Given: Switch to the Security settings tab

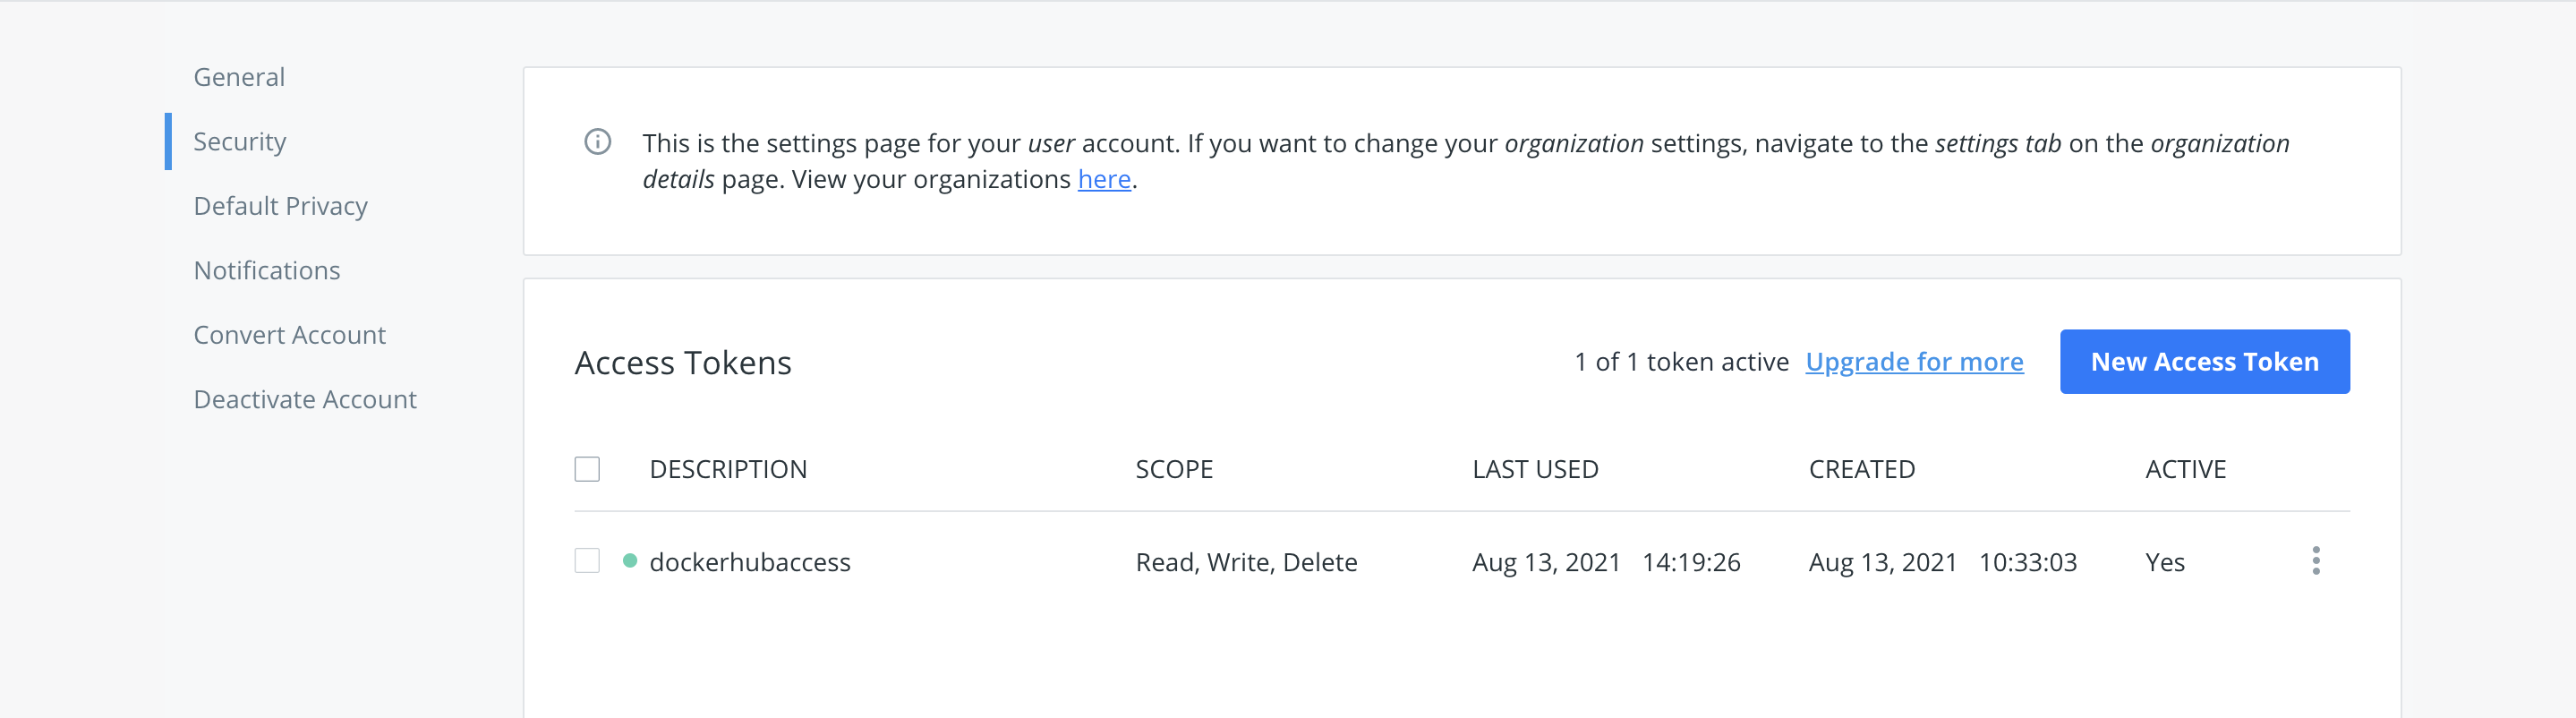Looking at the screenshot, I should [240, 142].
